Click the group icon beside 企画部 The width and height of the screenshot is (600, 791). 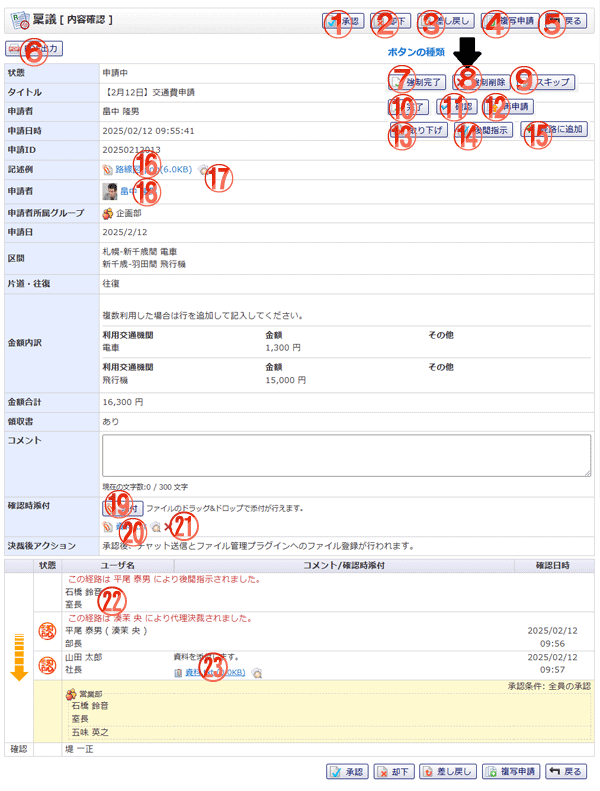tap(107, 213)
